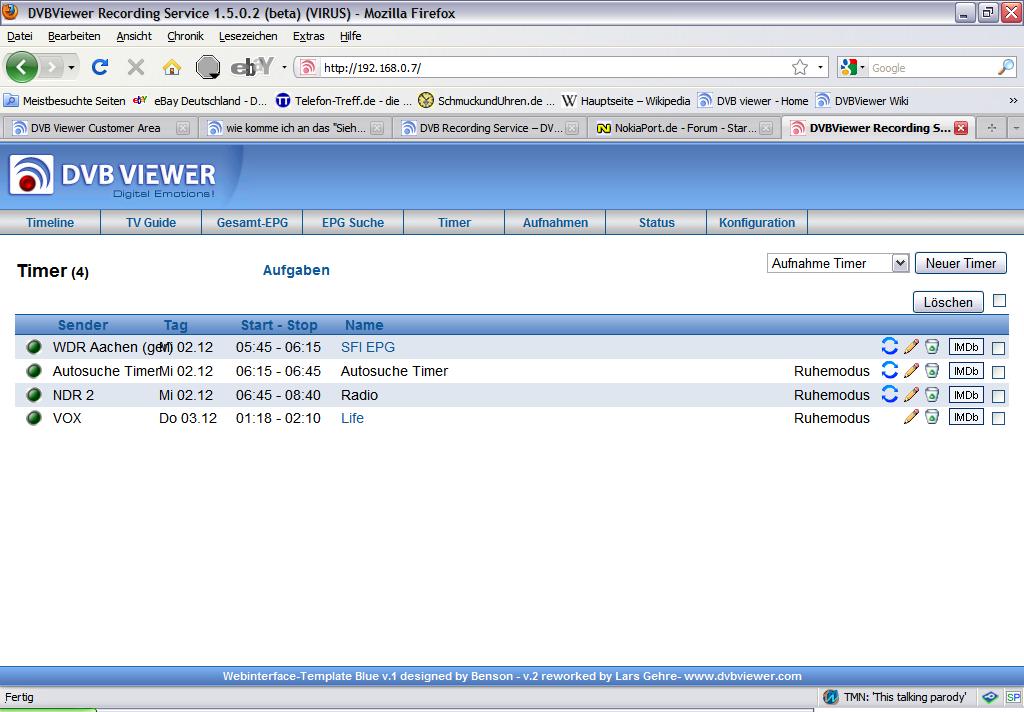
Task: Expand the back/forward history dropdown arrow
Action: [x=71, y=68]
